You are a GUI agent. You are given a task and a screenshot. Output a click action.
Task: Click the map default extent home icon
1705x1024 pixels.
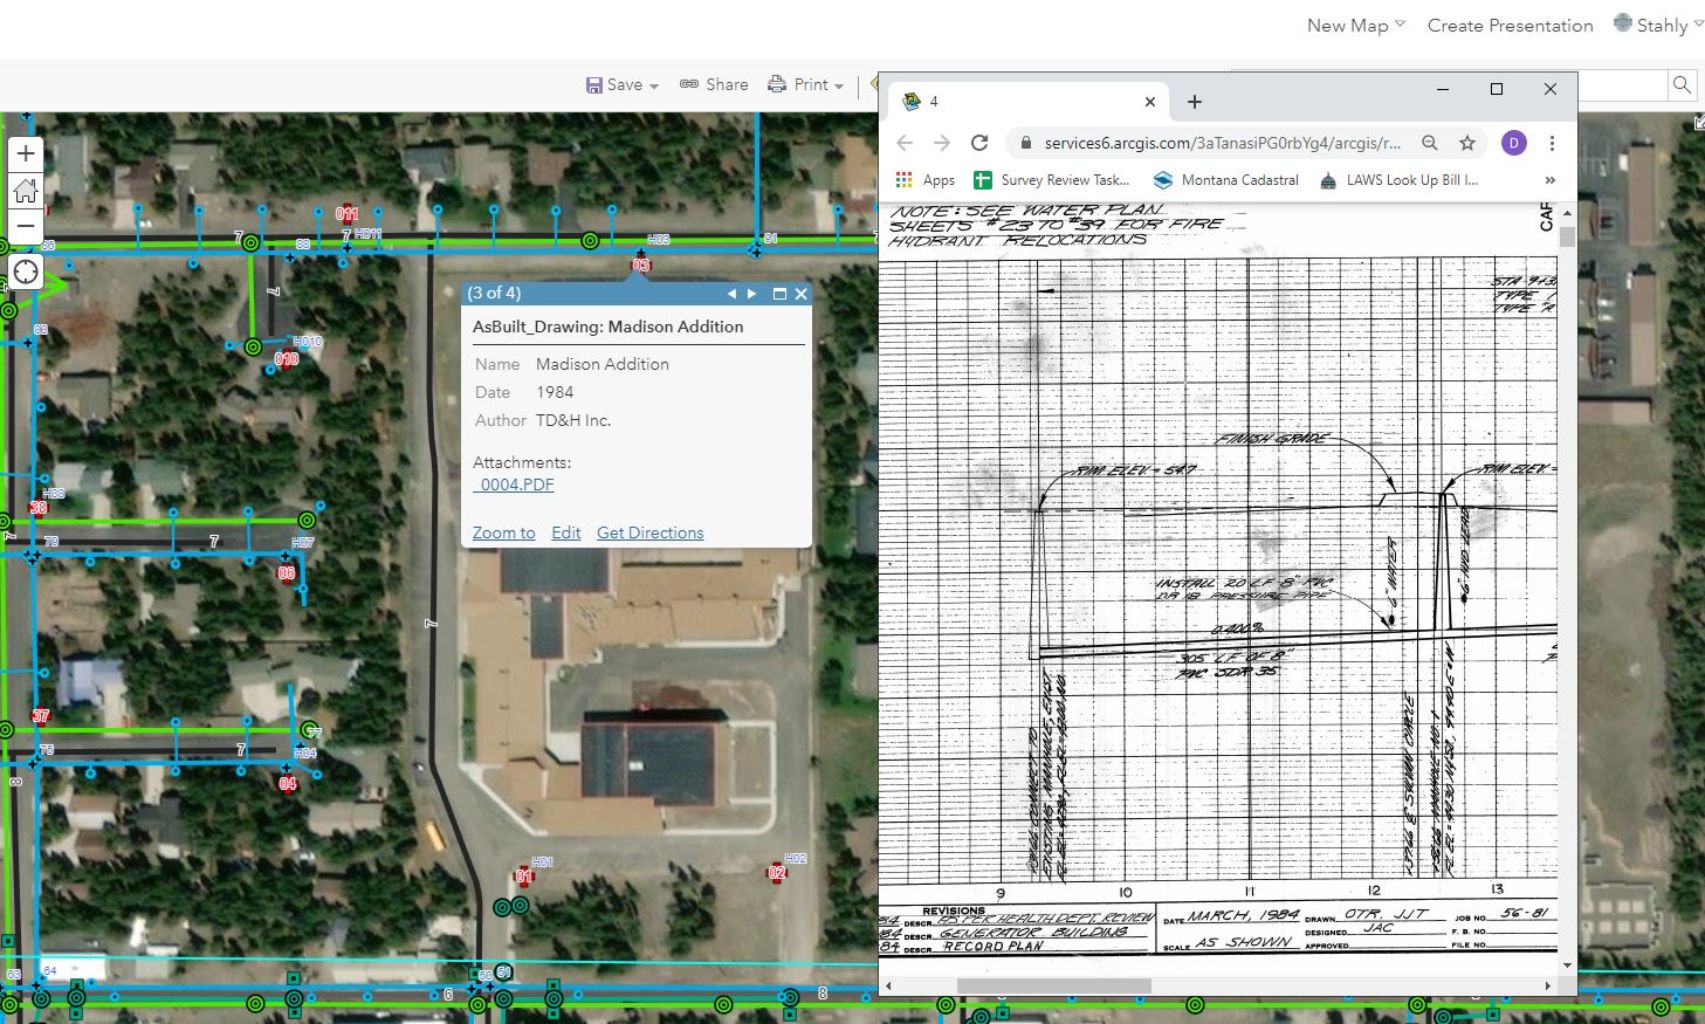coord(26,190)
